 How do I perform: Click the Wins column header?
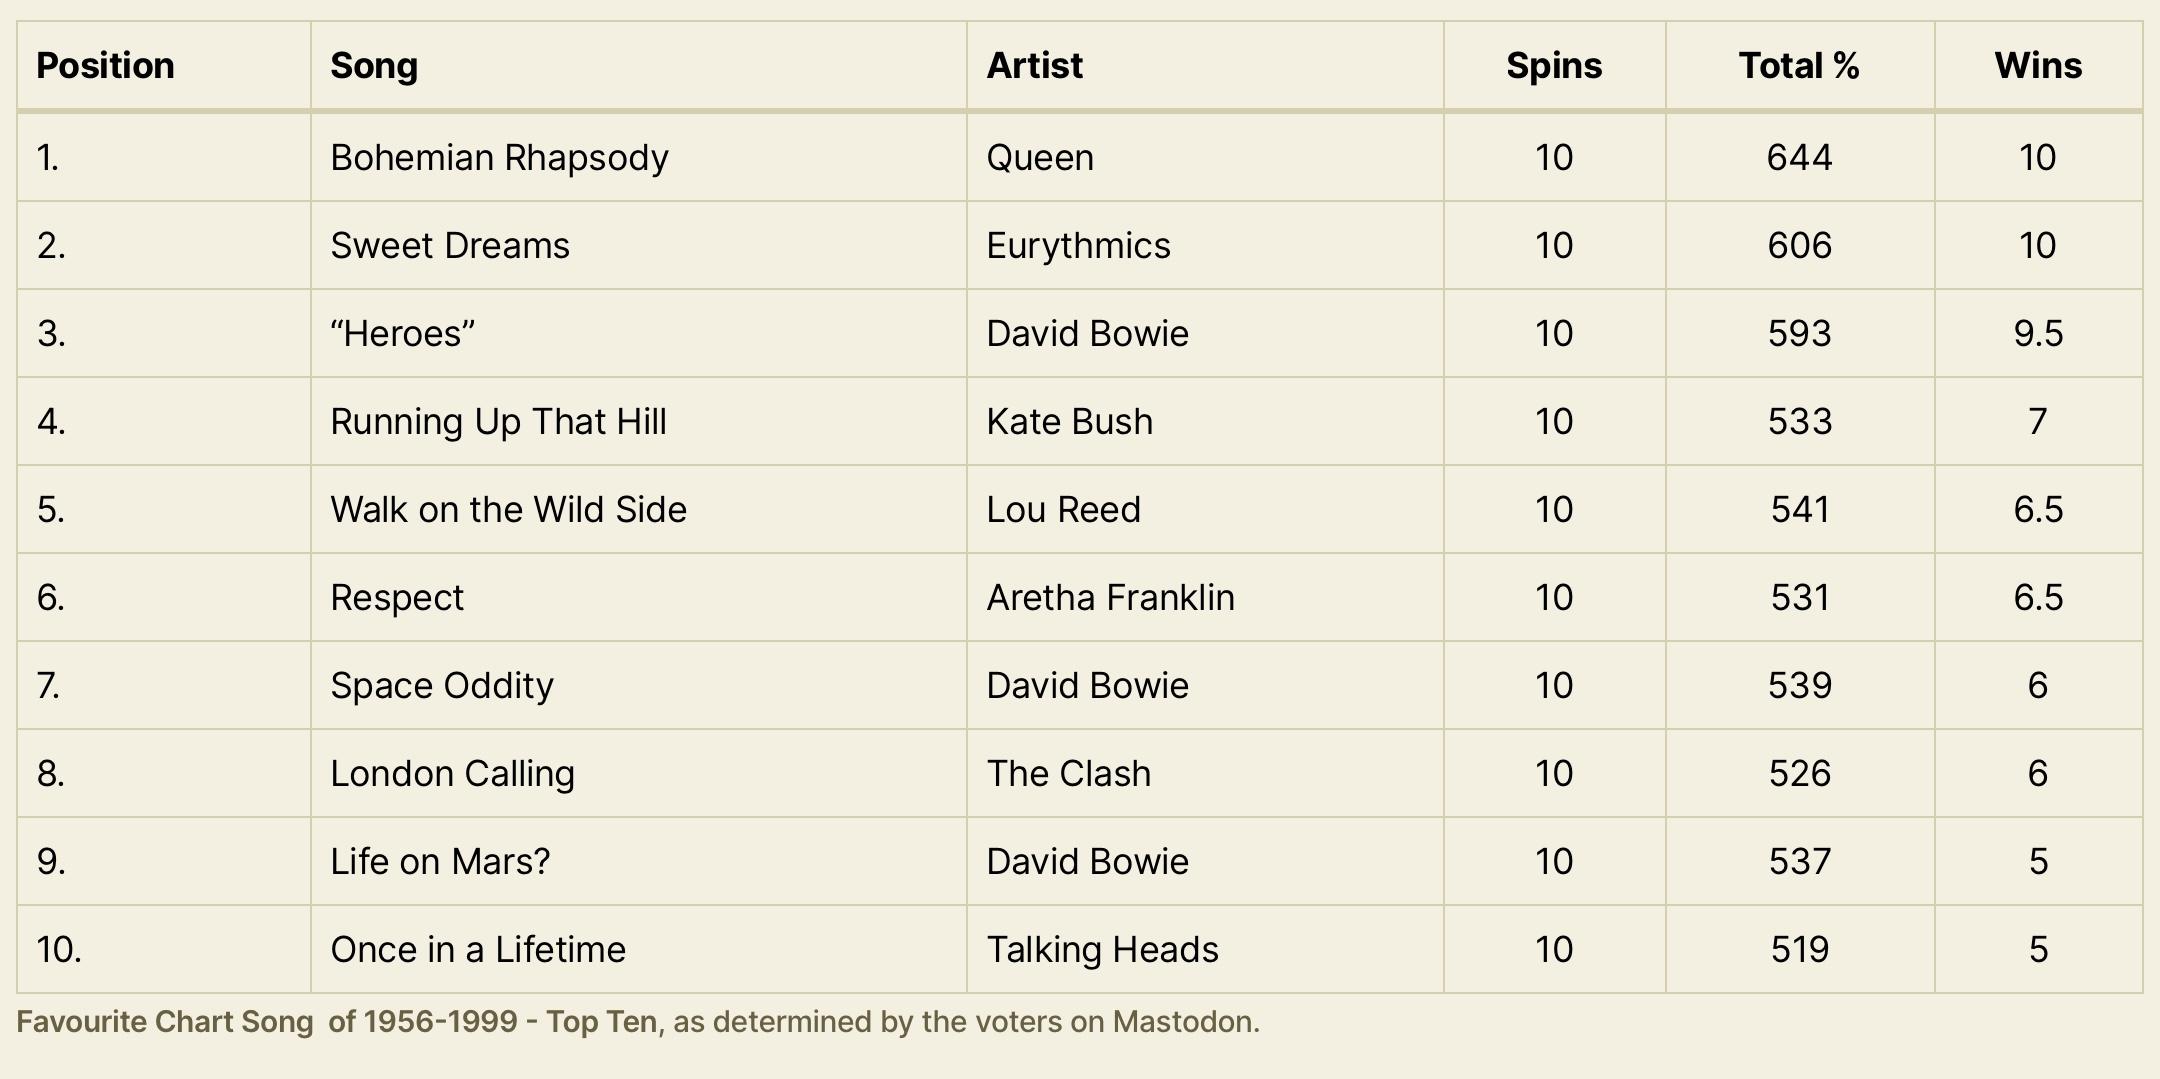click(x=2038, y=66)
